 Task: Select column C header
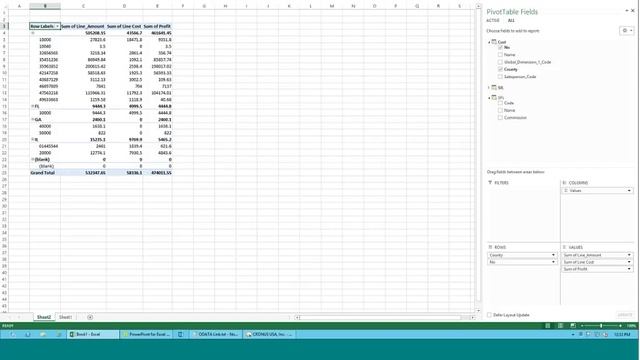pos(83,6)
